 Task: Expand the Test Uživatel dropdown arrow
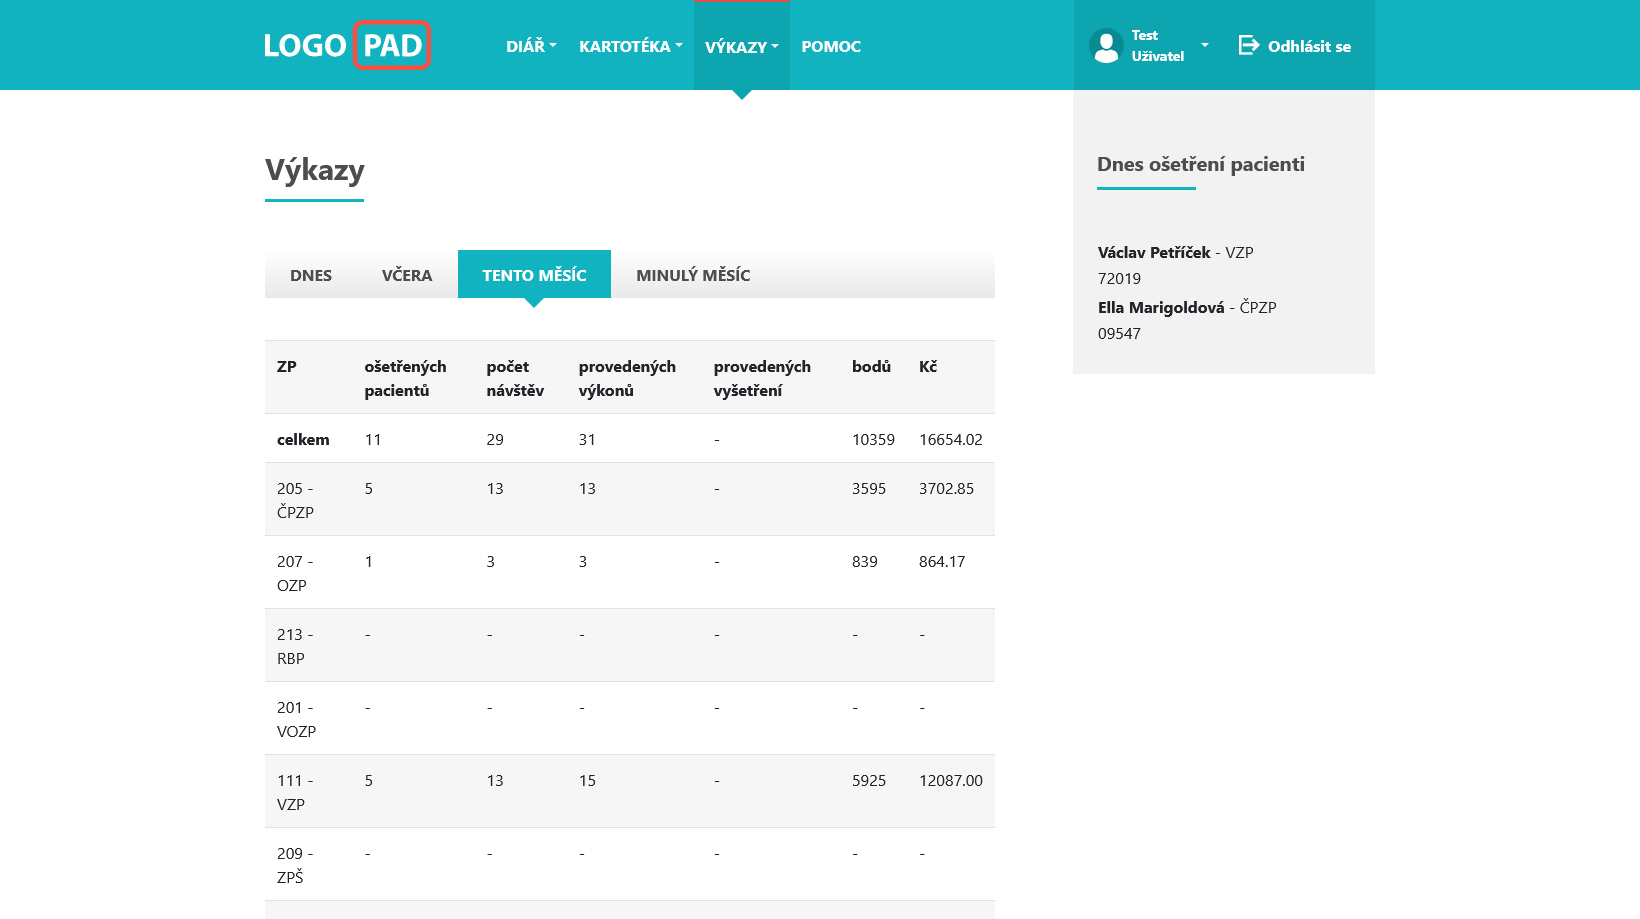tap(1205, 45)
